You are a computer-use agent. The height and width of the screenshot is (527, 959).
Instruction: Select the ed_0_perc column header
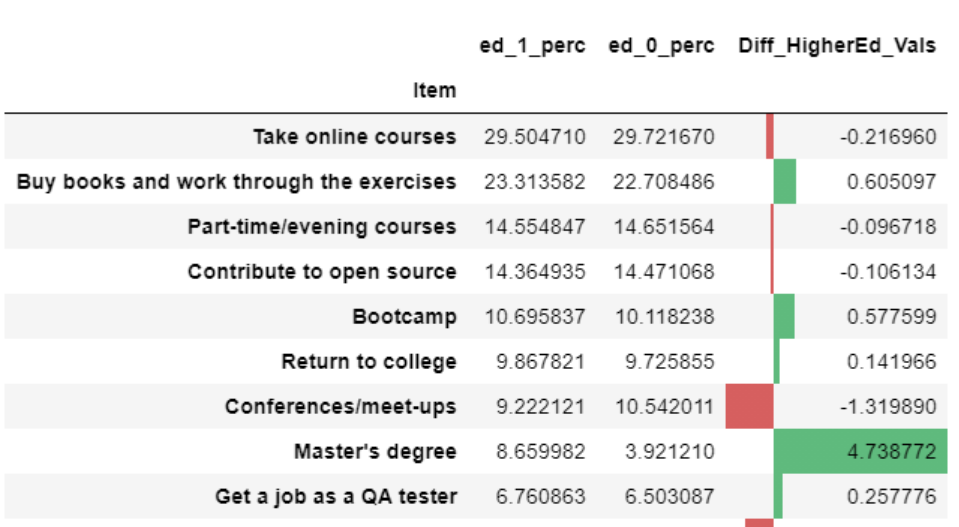[661, 46]
